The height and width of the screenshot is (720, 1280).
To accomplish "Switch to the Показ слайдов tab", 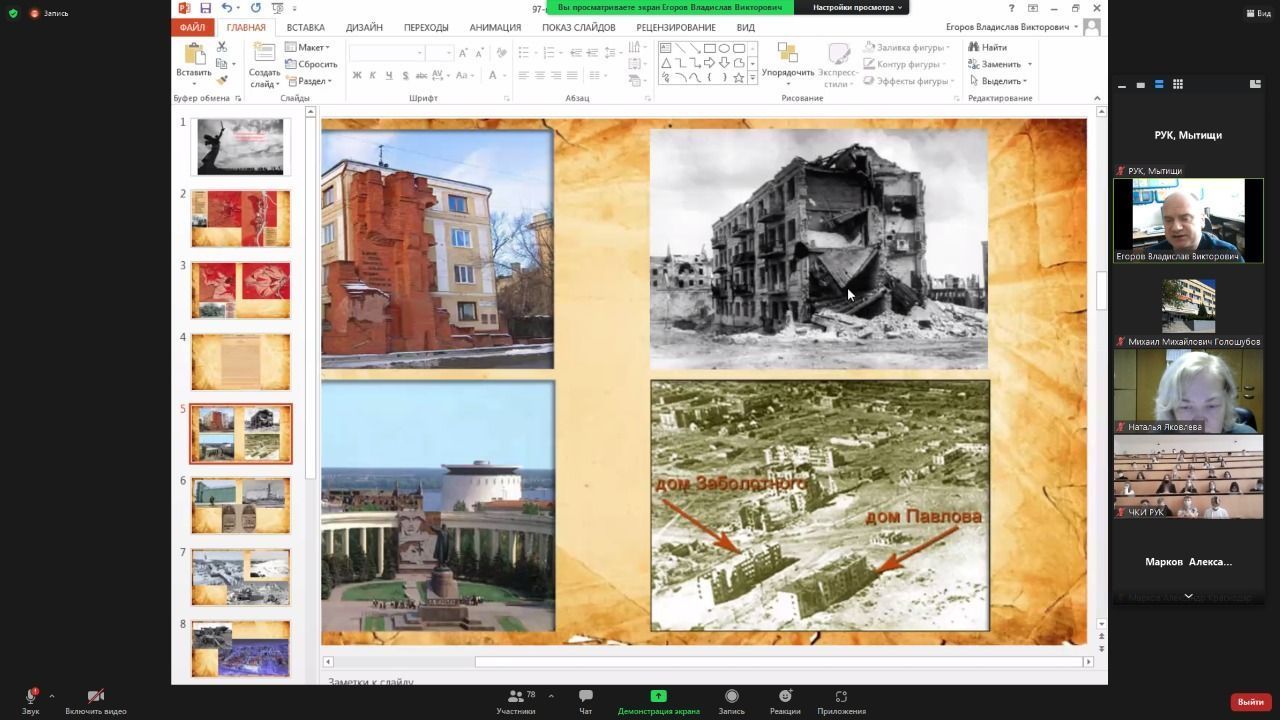I will (579, 27).
